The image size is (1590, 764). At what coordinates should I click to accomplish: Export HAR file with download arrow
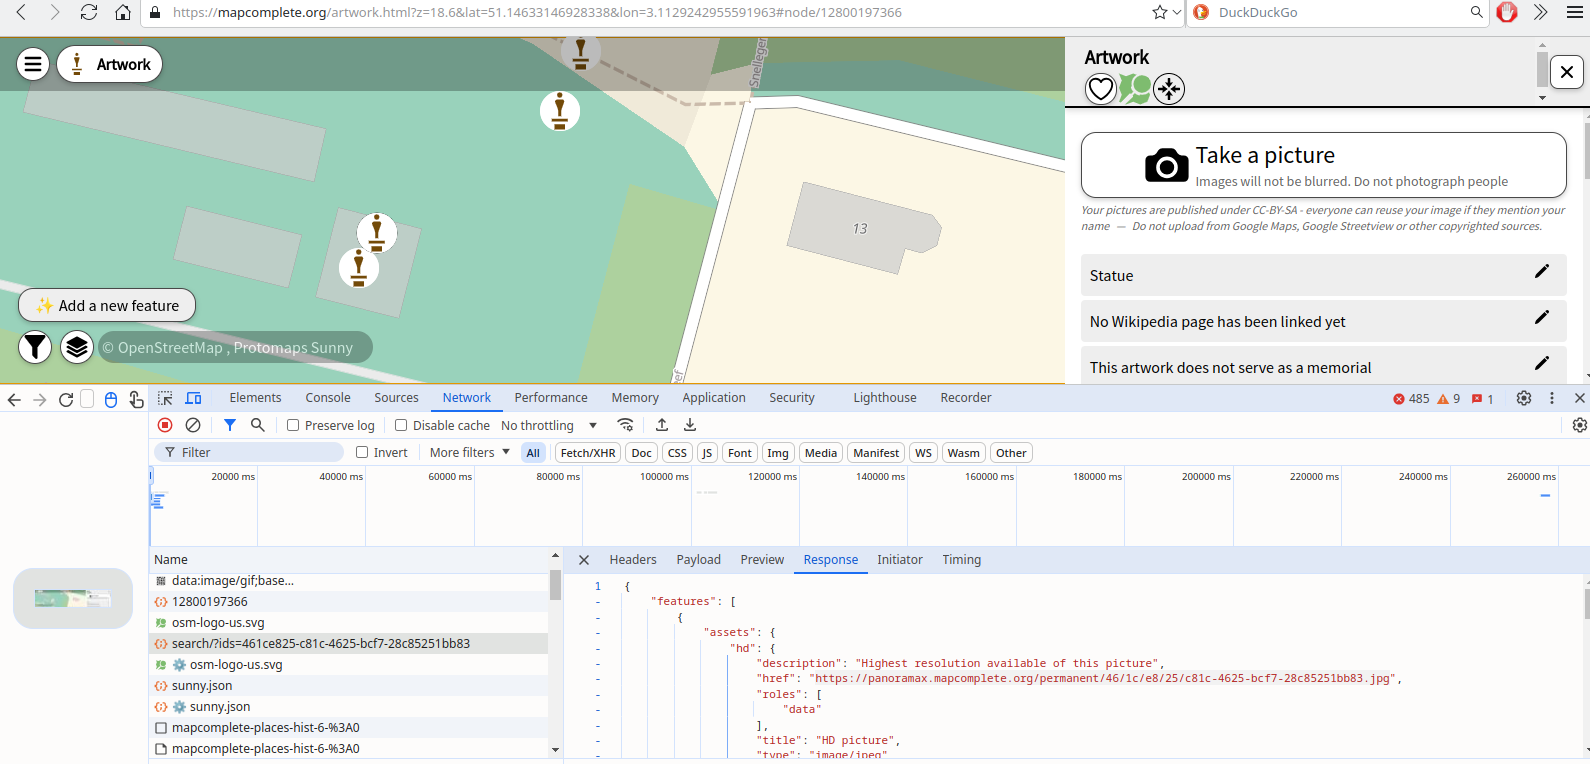click(690, 425)
